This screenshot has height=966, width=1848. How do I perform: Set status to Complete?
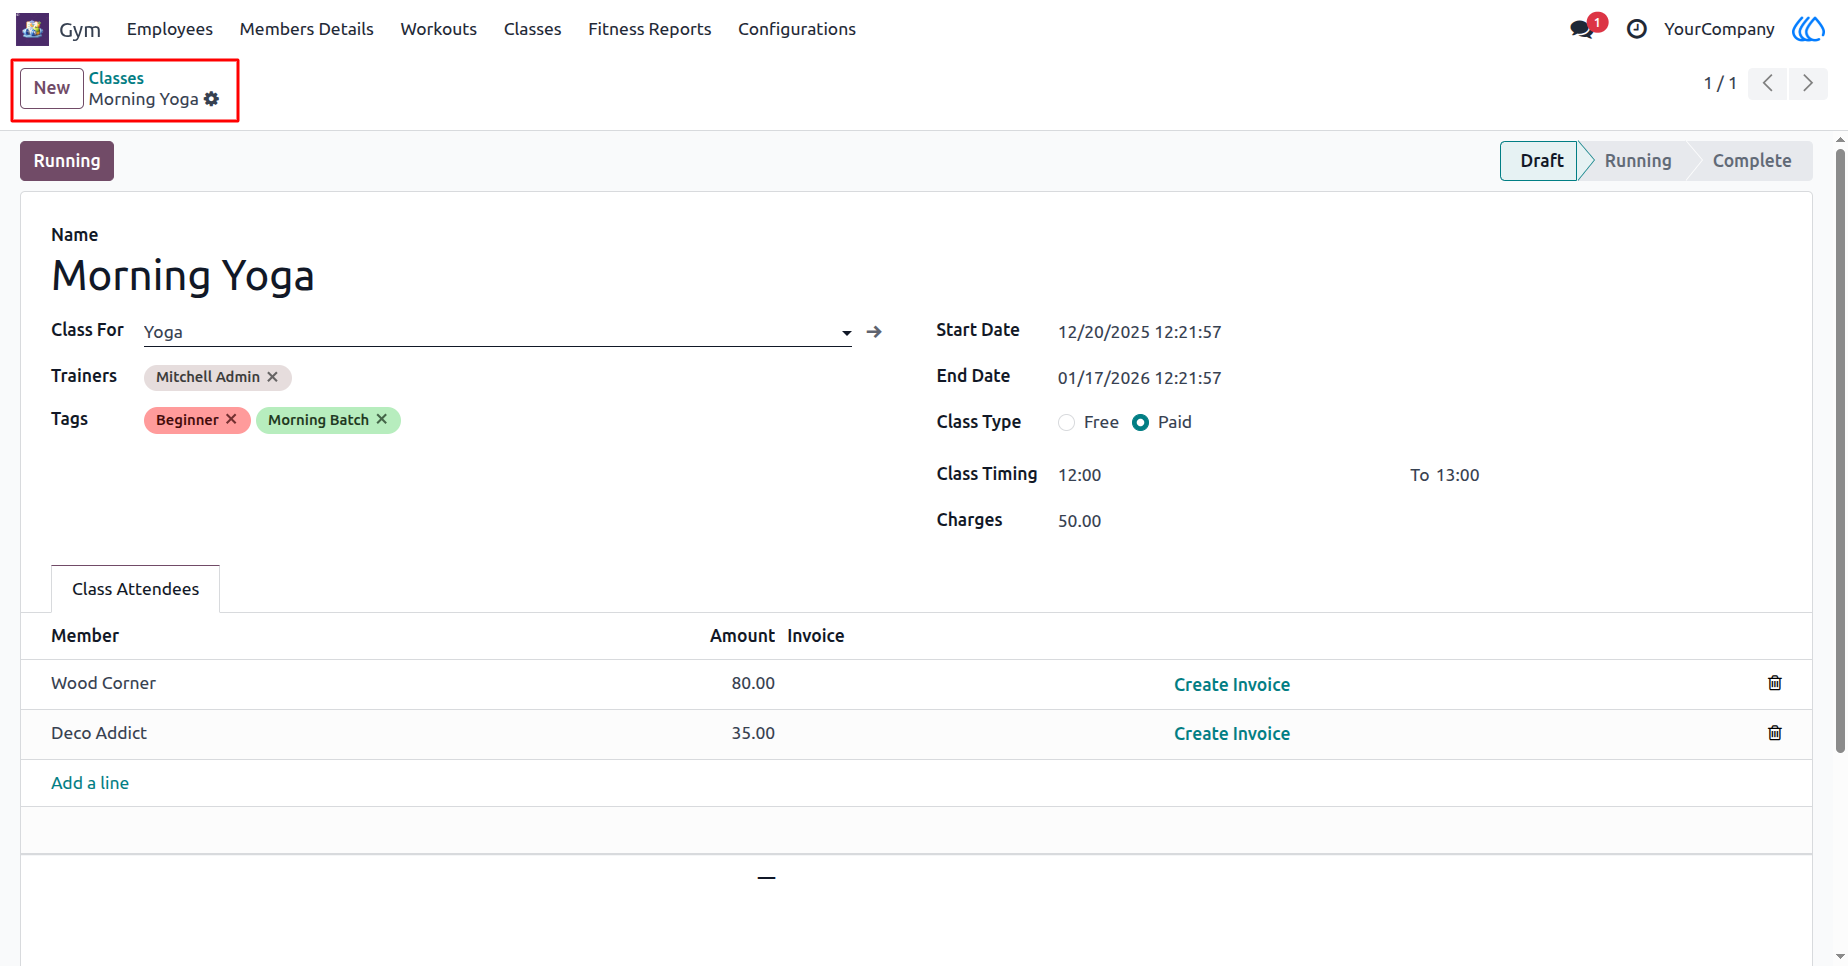[x=1752, y=161]
